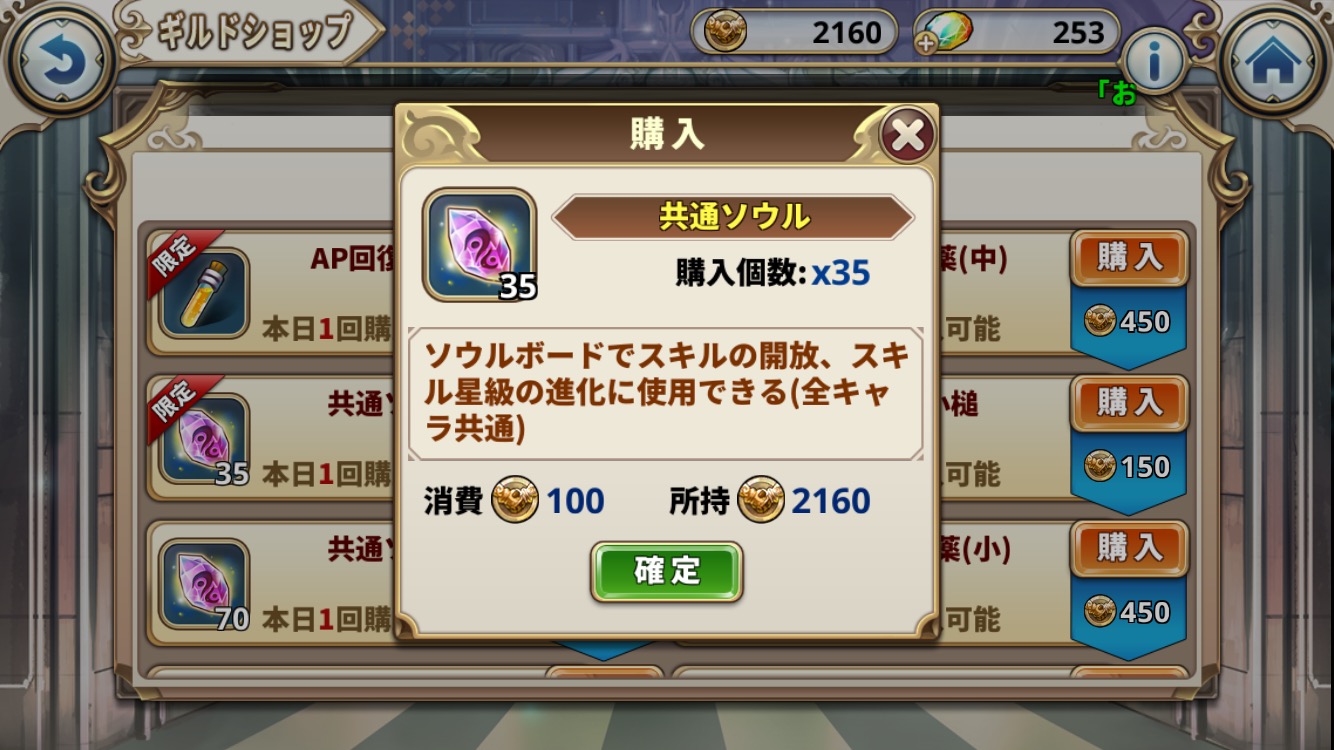
Task: Tap the common soul icon in dialog
Action: [479, 244]
